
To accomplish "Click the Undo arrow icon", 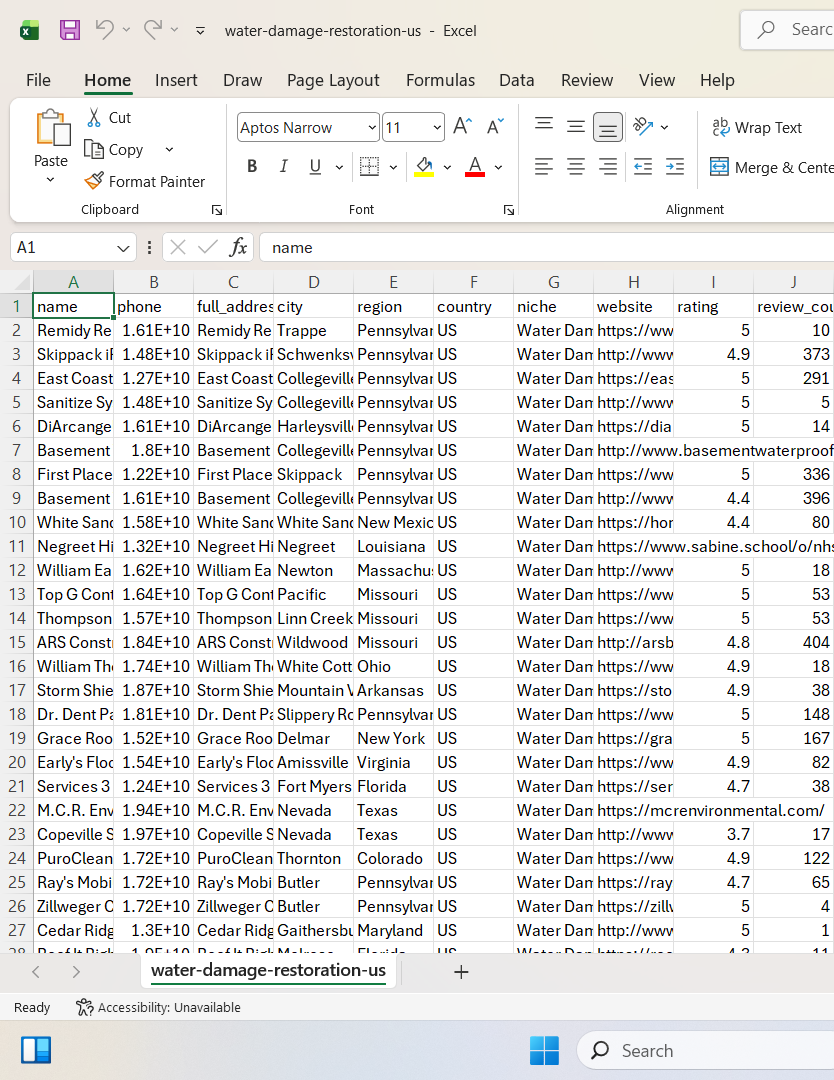I will click(105, 30).
